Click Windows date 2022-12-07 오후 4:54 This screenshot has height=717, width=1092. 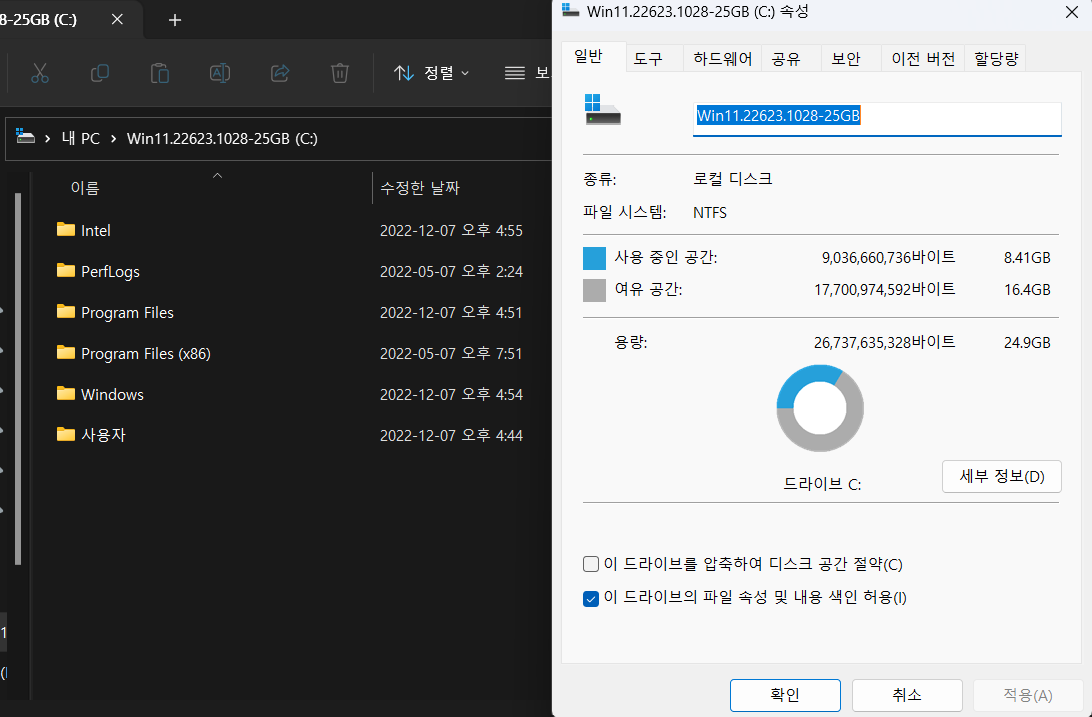(x=451, y=394)
